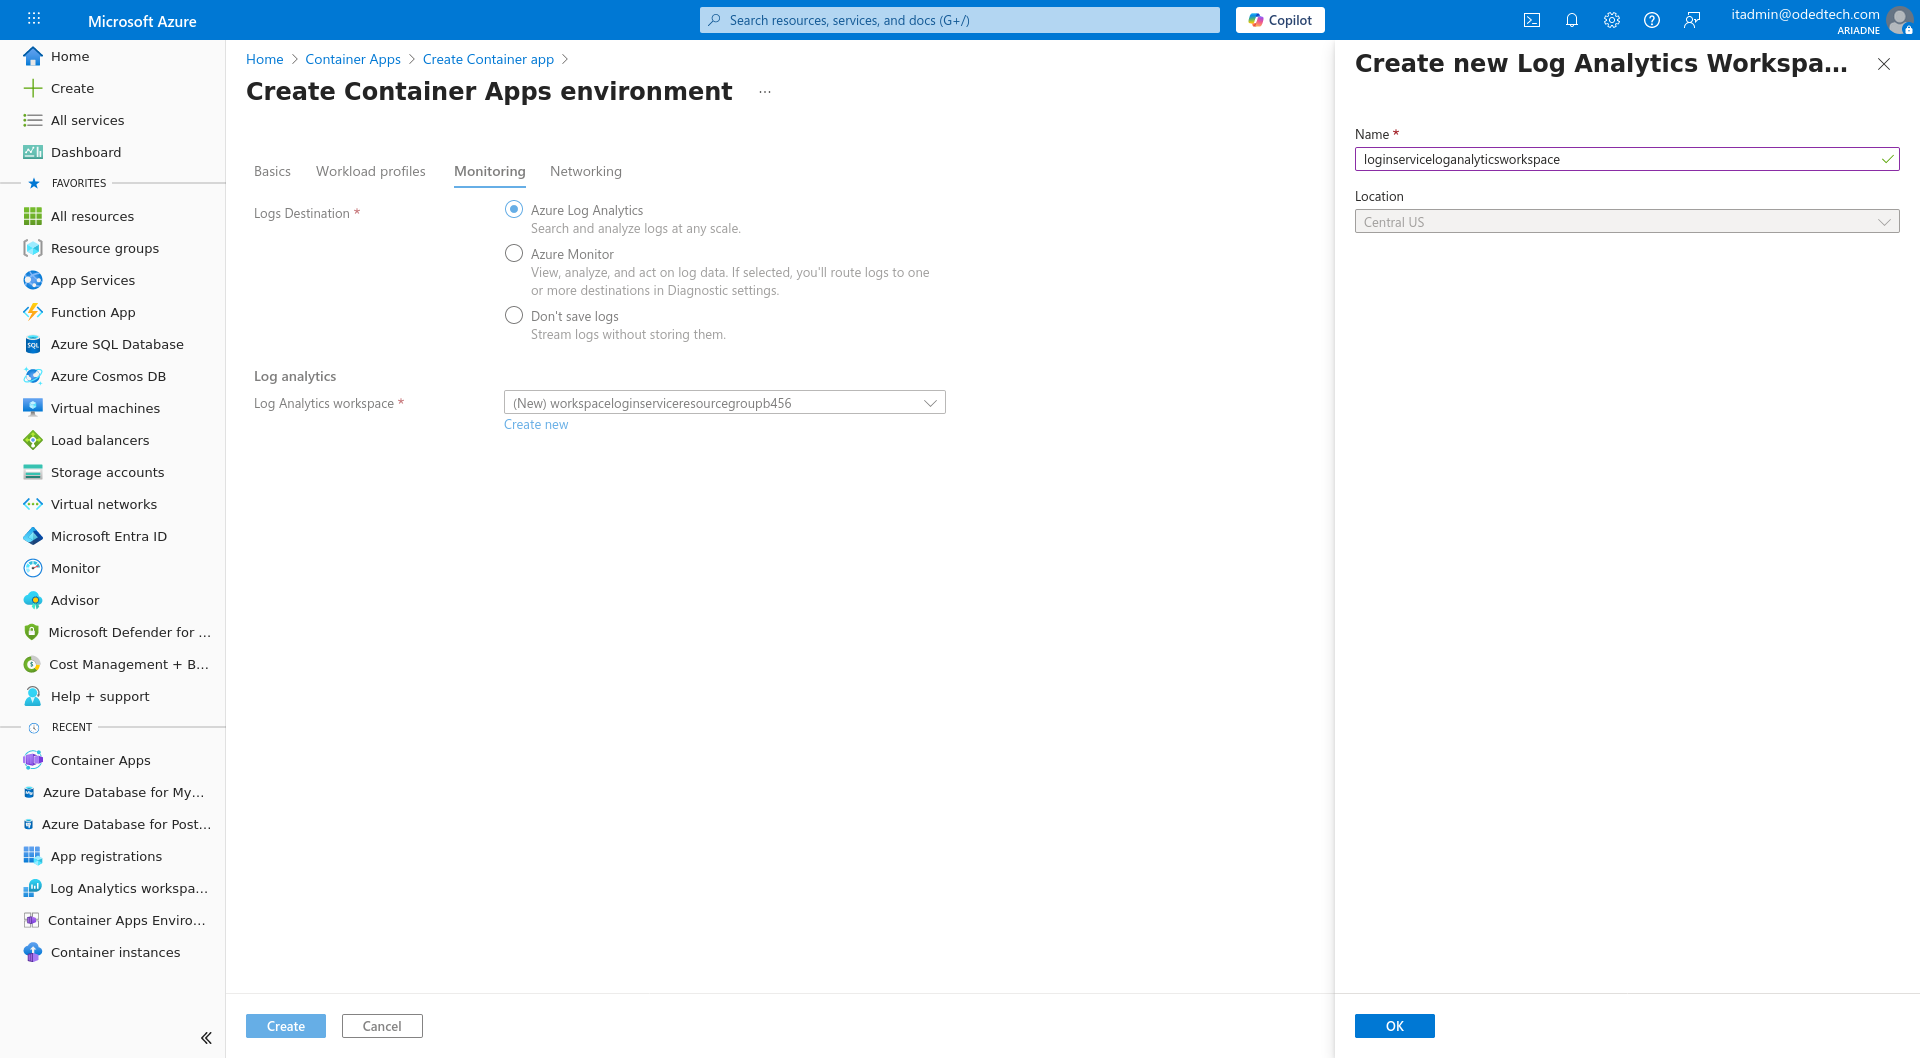Open the Location dropdown showing Central US
1920x1058 pixels.
[1627, 221]
